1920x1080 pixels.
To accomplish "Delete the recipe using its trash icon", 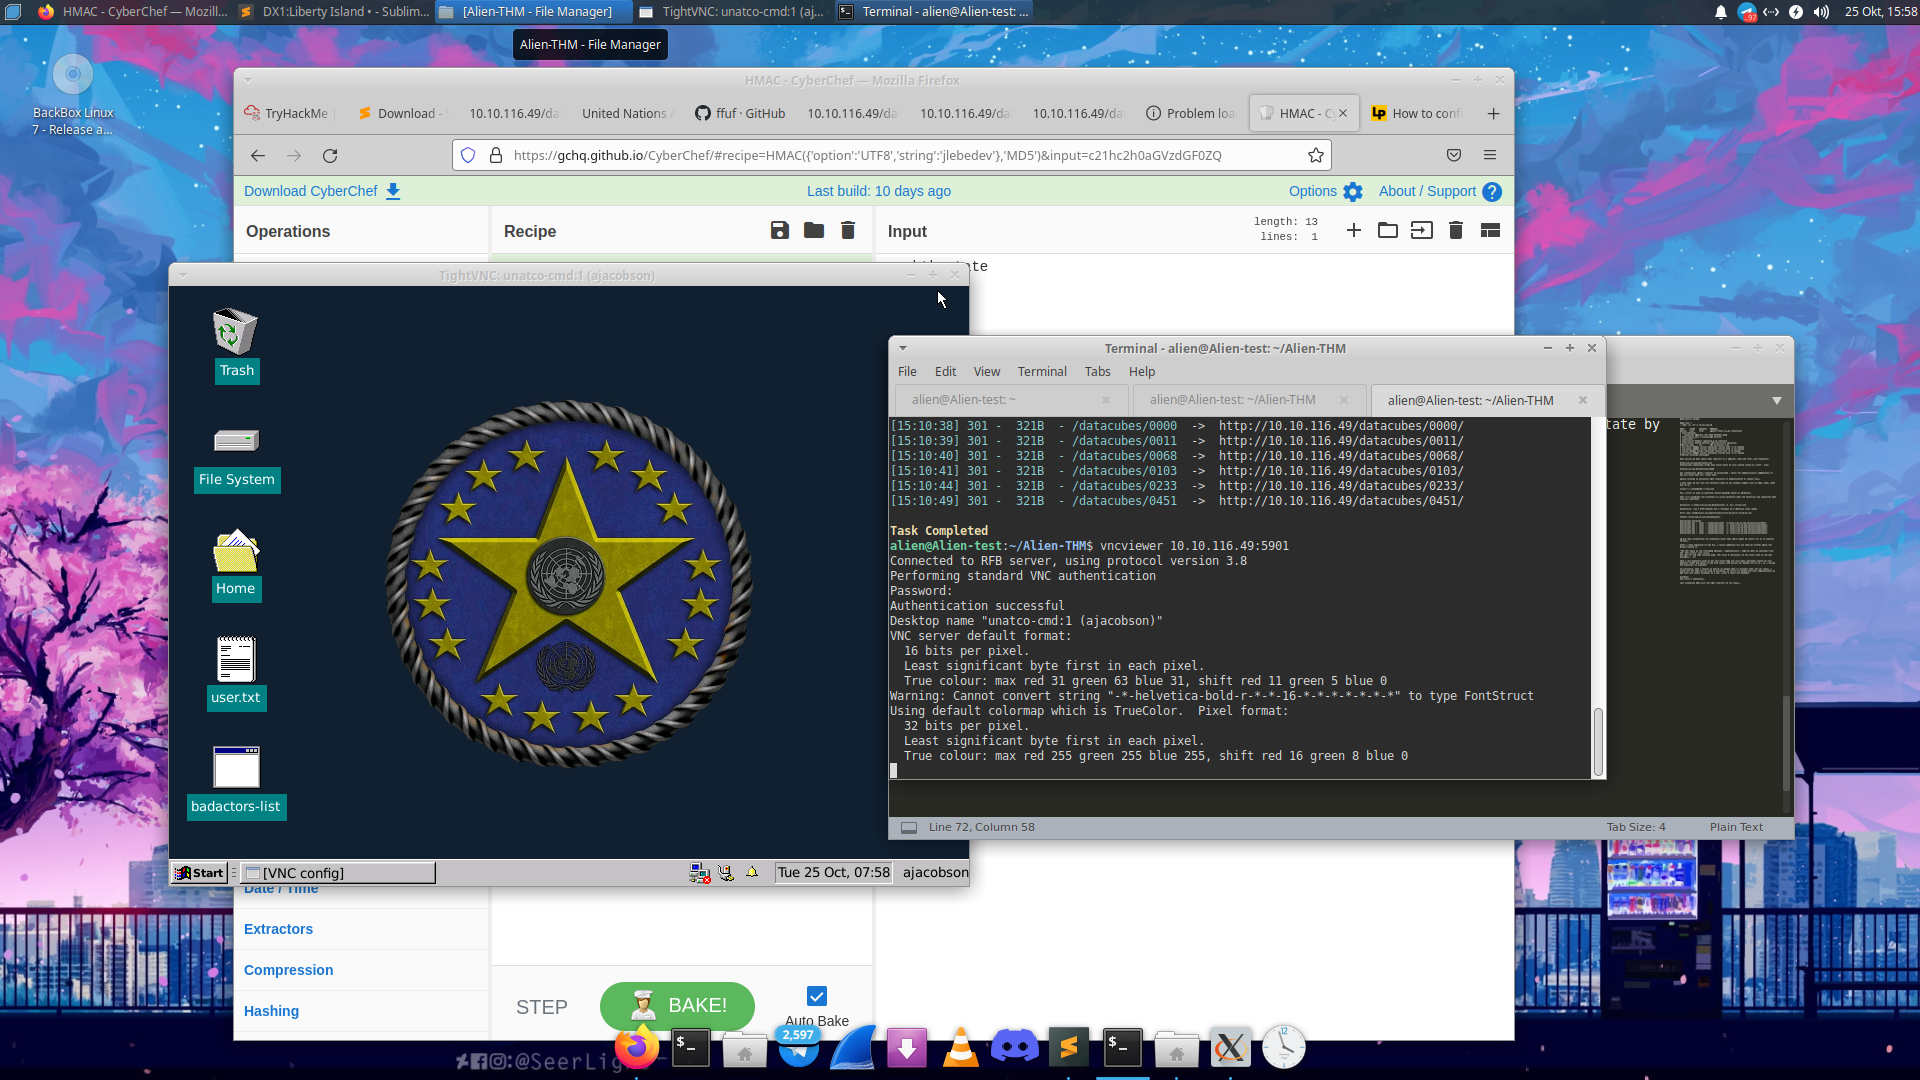I will pyautogui.click(x=847, y=230).
